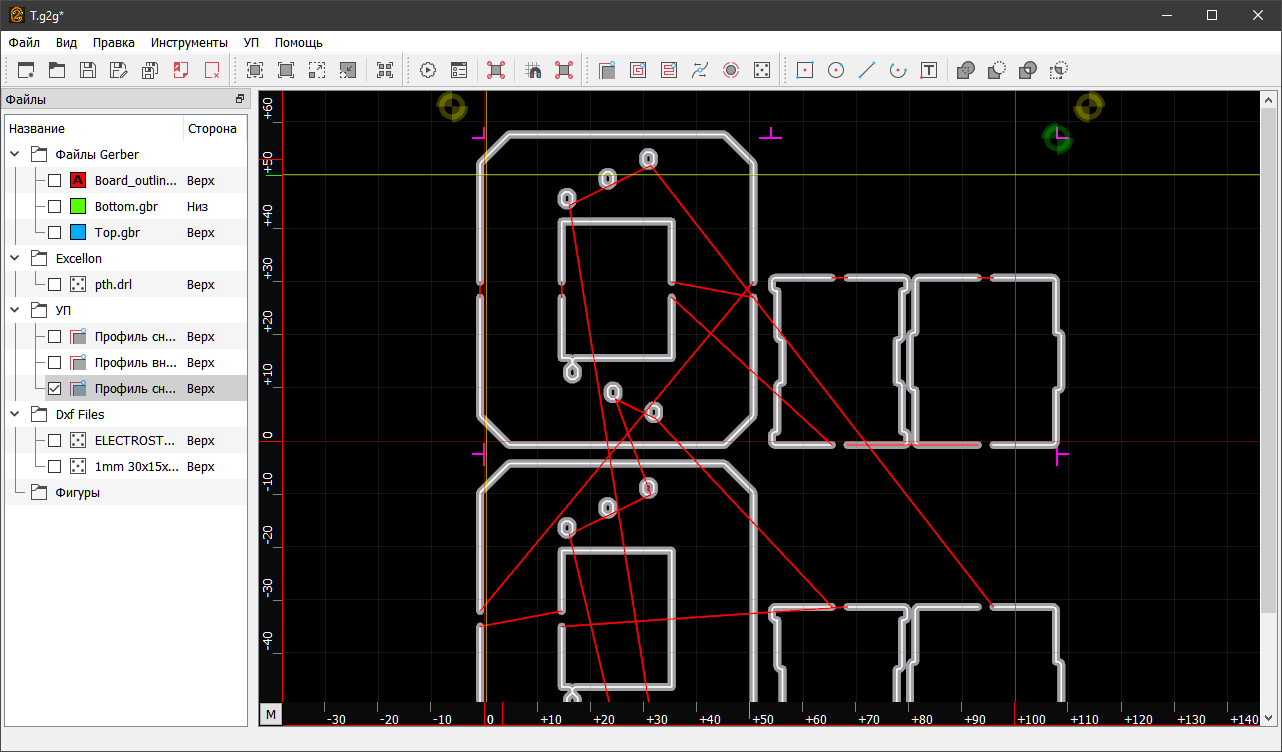Check the Board_outlin... file checkbox
The height and width of the screenshot is (752, 1282).
tap(55, 181)
